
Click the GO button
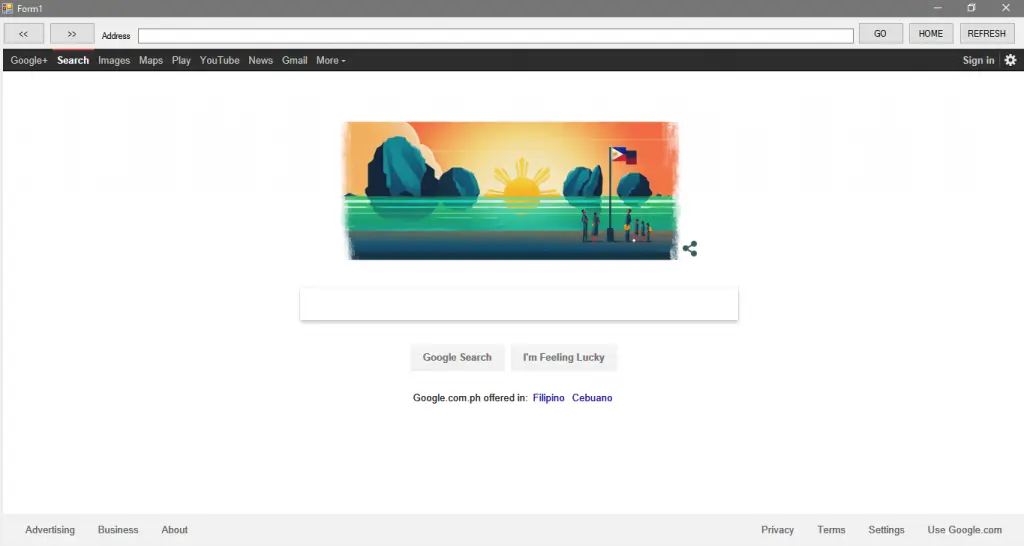coord(880,34)
